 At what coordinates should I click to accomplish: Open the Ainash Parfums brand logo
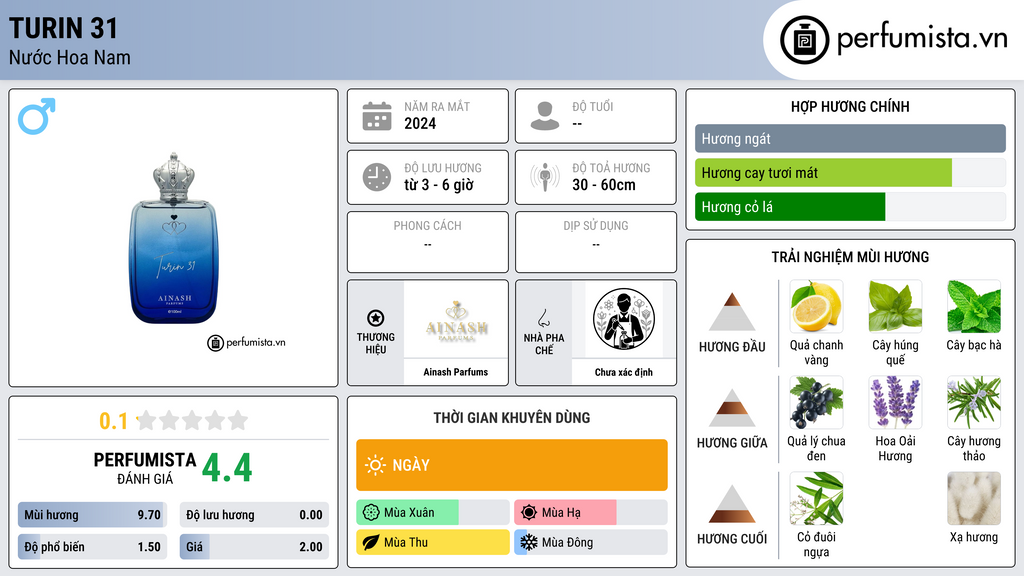click(456, 320)
